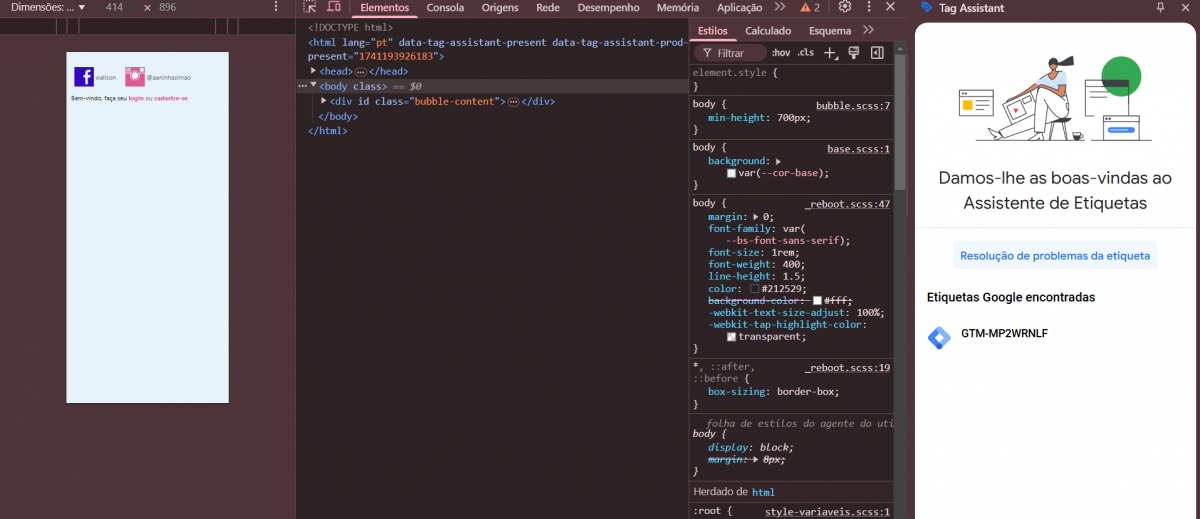This screenshot has width=1200, height=519.
Task: Open DevTools settings gear
Action: click(x=845, y=7)
